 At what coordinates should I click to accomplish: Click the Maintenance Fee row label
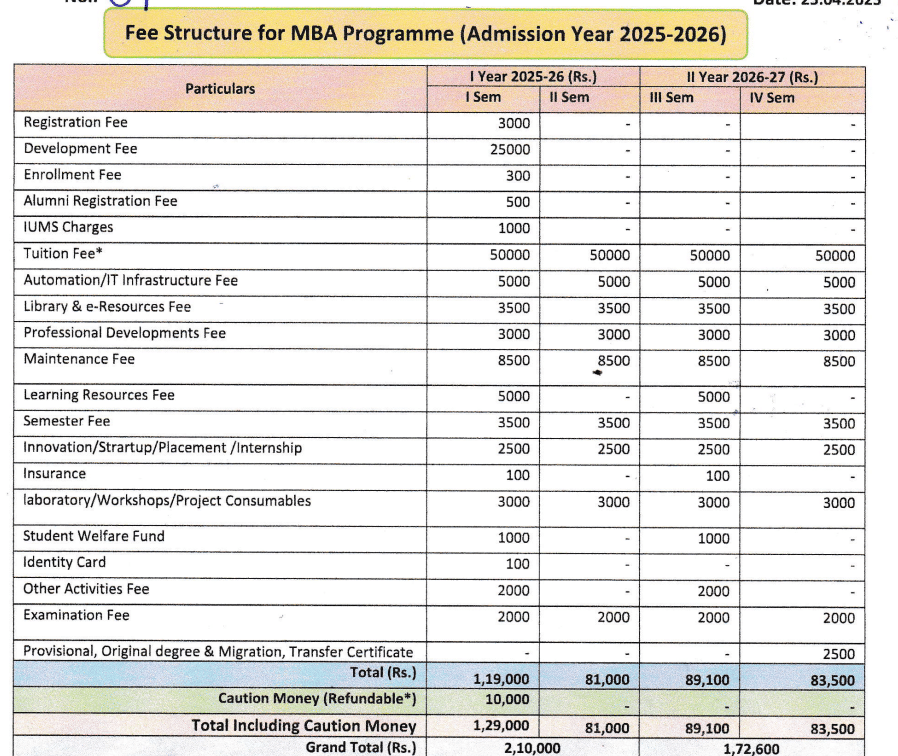(79, 359)
